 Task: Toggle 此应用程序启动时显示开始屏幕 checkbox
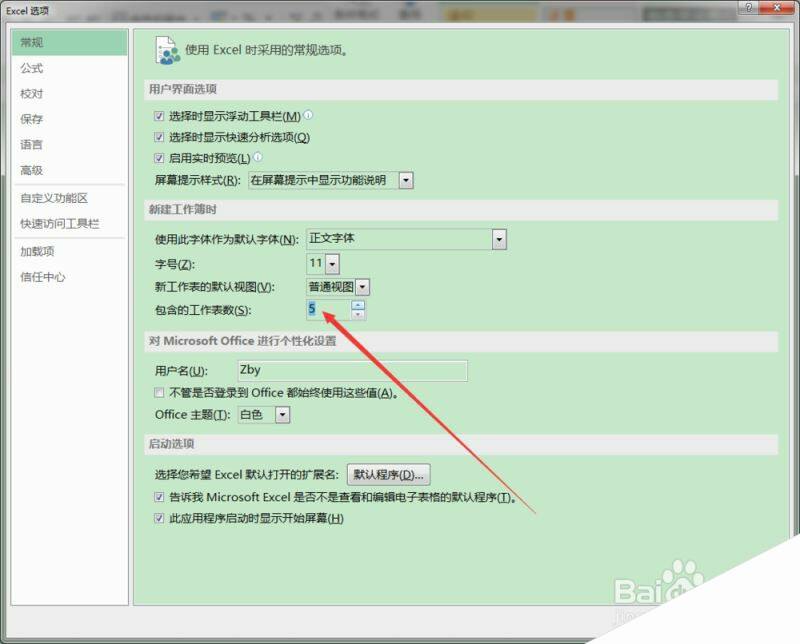pyautogui.click(x=159, y=518)
